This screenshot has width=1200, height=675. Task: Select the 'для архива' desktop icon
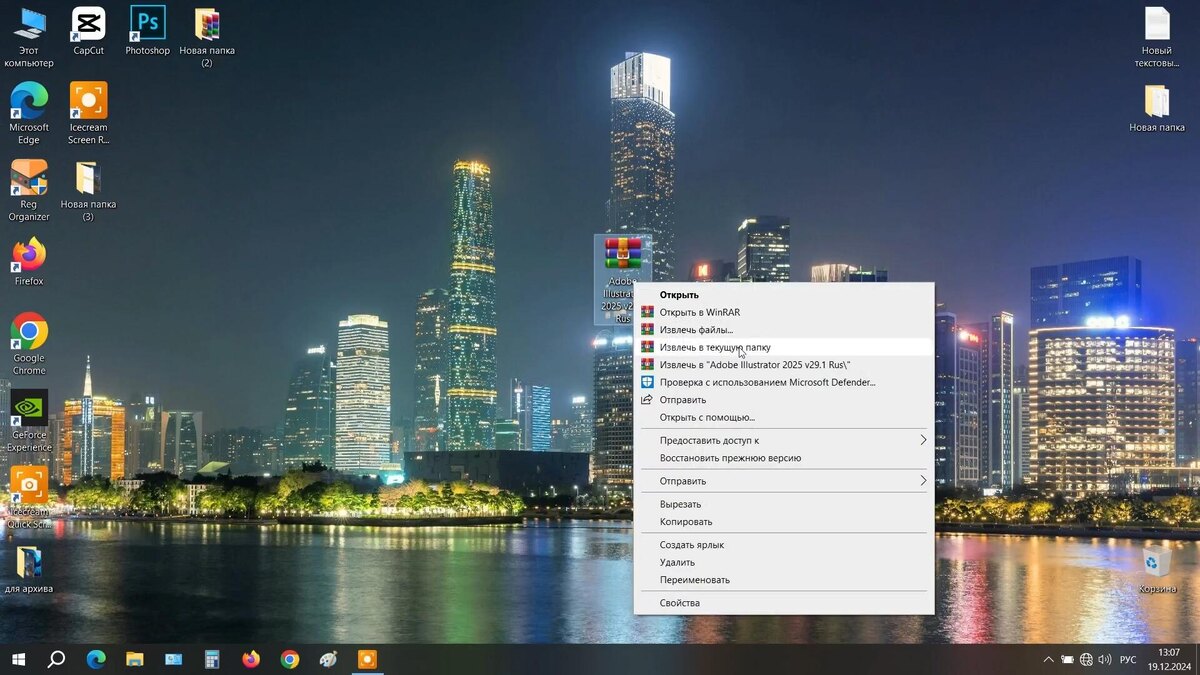coord(29,569)
